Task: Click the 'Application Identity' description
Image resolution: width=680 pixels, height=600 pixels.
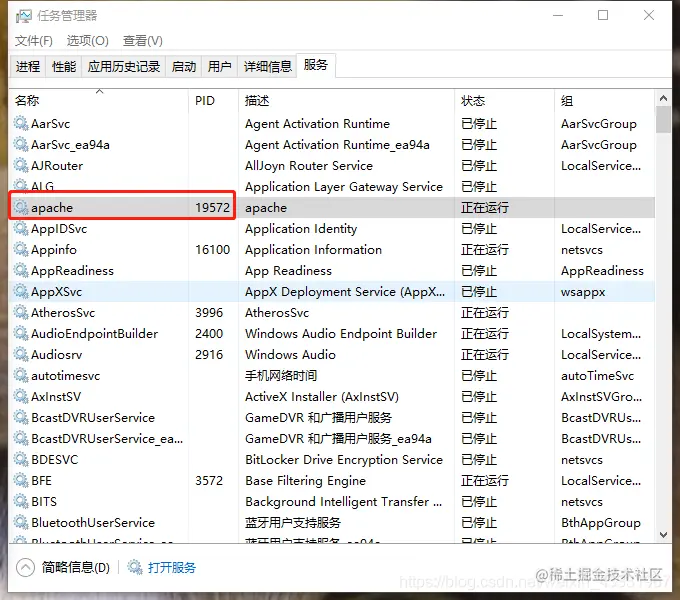Action: pyautogui.click(x=301, y=229)
